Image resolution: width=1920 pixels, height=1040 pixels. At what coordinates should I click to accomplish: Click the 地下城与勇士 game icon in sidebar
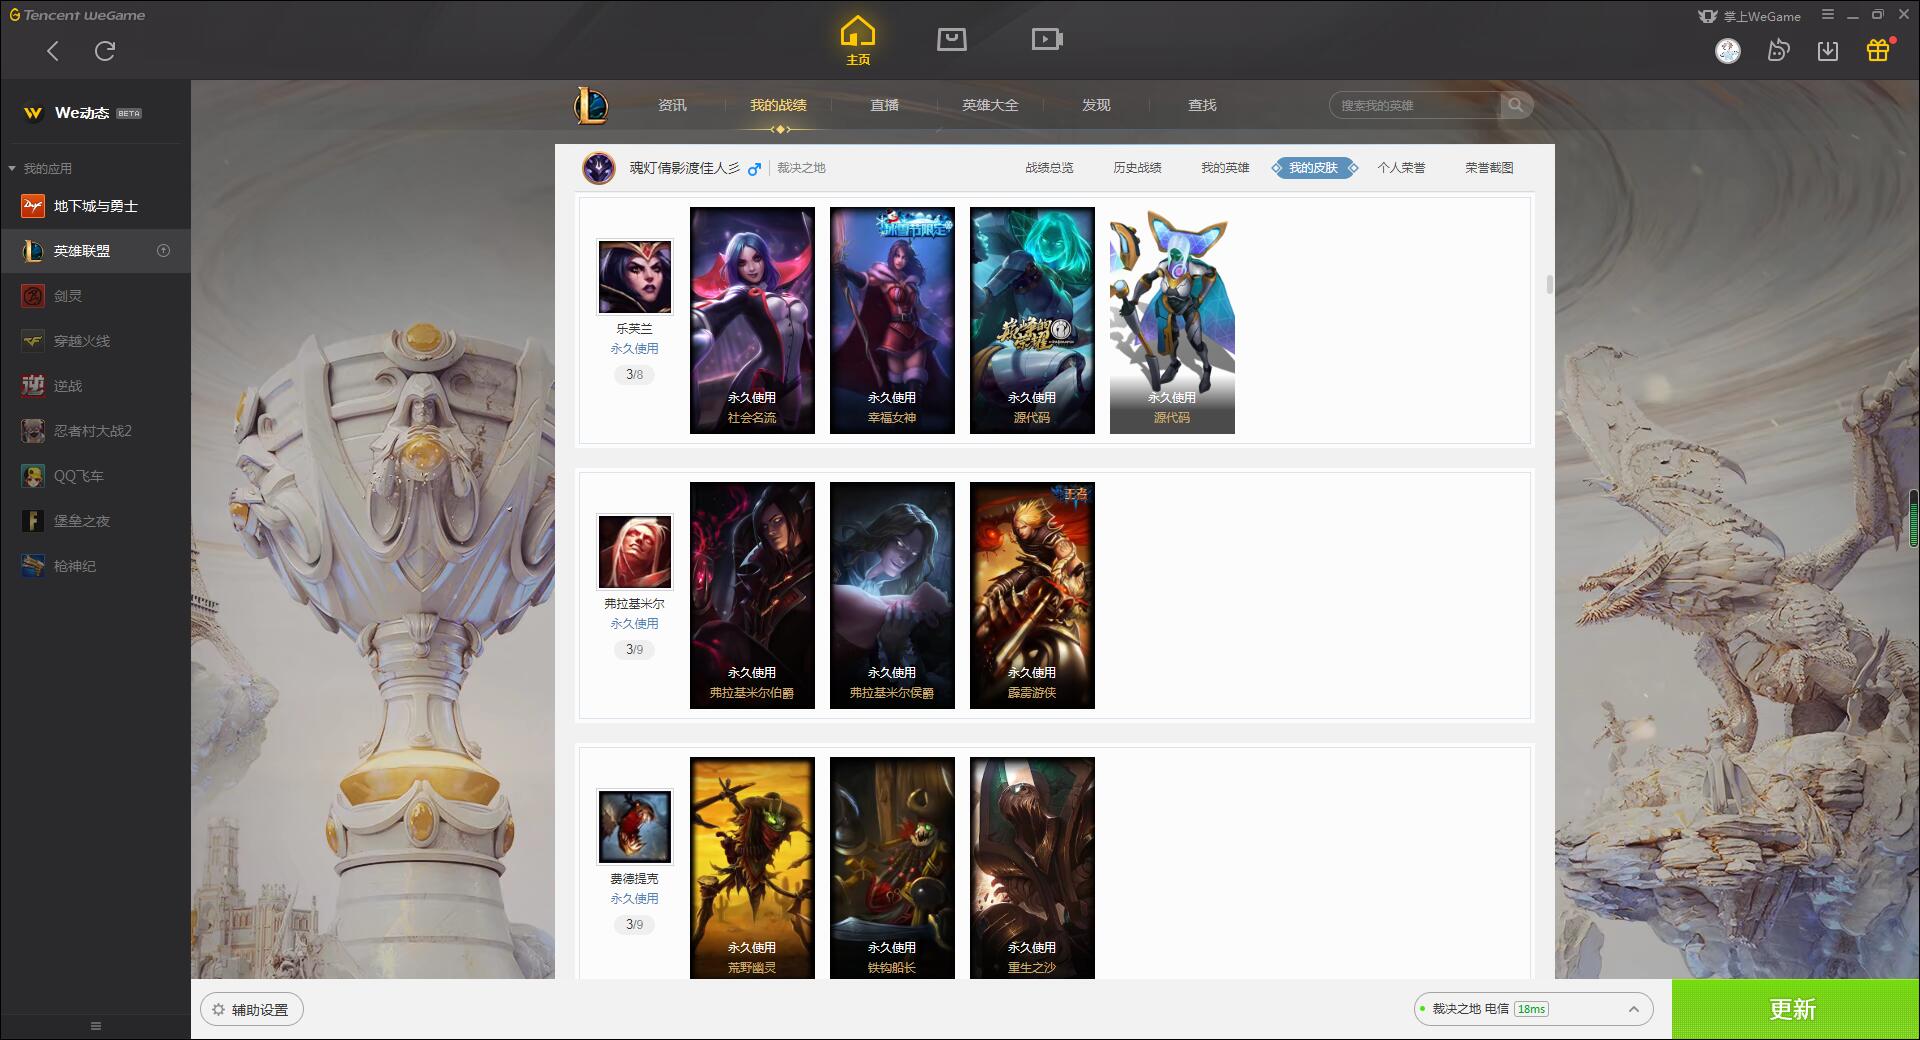pyautogui.click(x=33, y=206)
